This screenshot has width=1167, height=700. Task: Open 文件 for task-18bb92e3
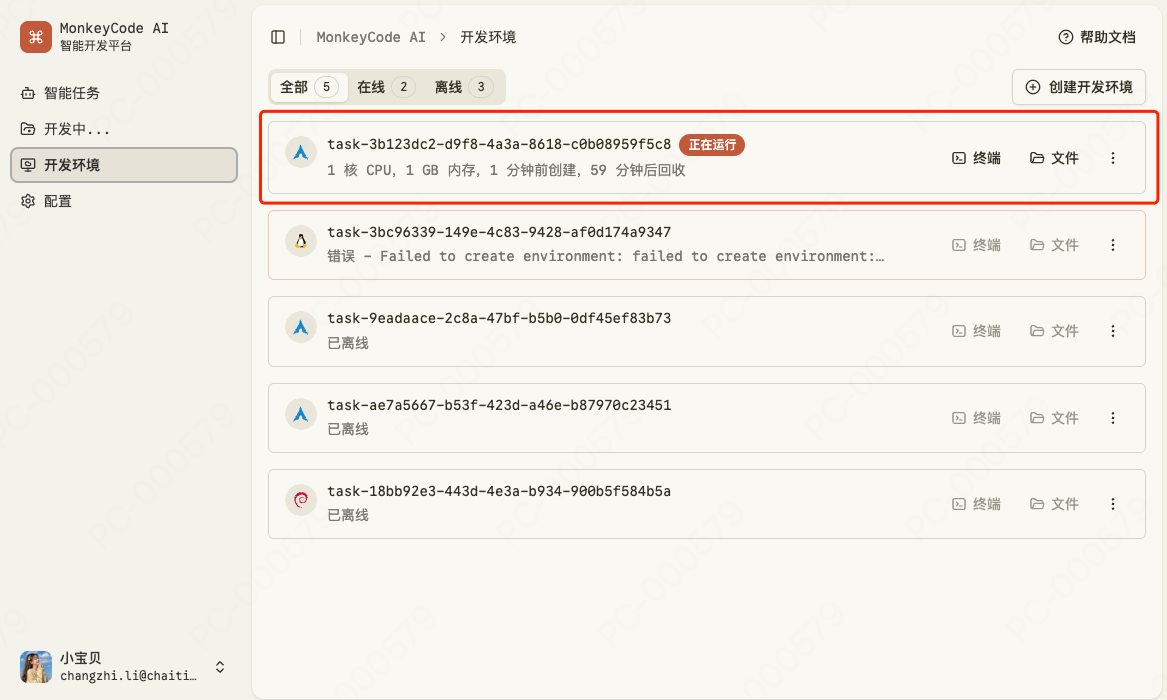click(x=1054, y=504)
